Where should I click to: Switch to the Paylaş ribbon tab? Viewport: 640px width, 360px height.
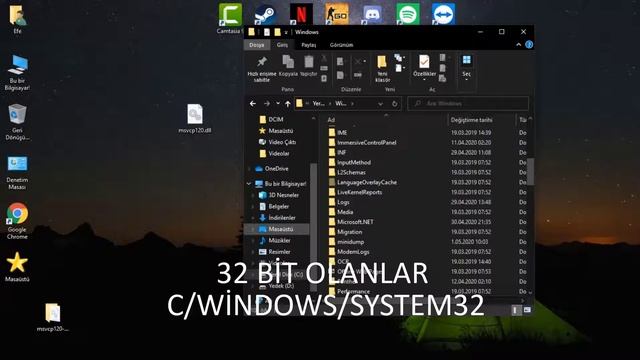coord(309,45)
